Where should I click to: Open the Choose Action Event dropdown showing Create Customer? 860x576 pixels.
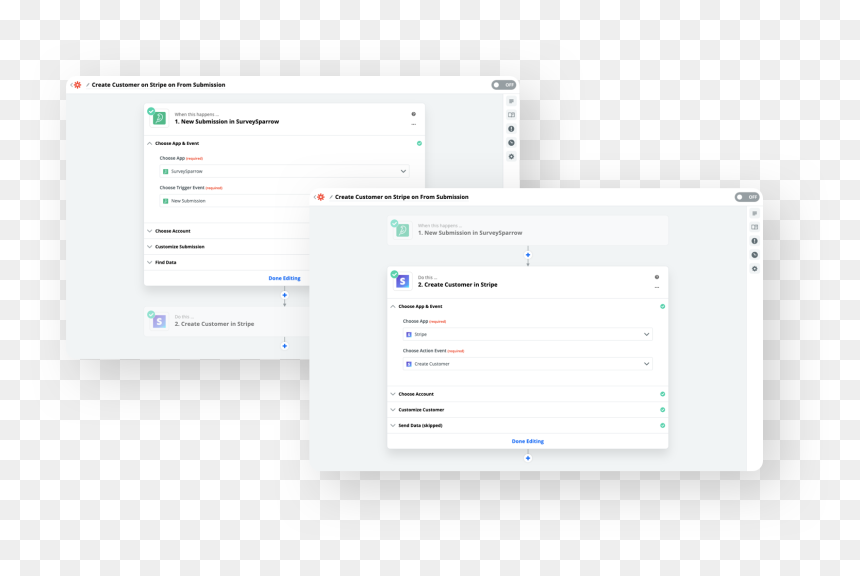pyautogui.click(x=528, y=364)
